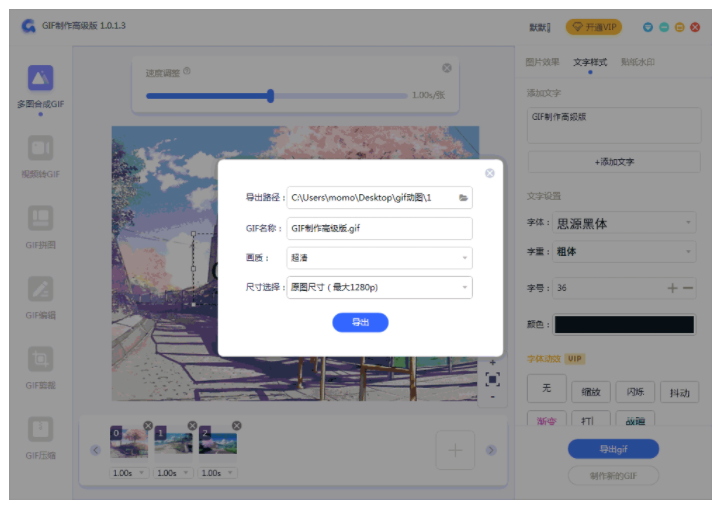720x510 pixels.
Task: Open the duration dropdown under frame 2
Action: [218, 473]
